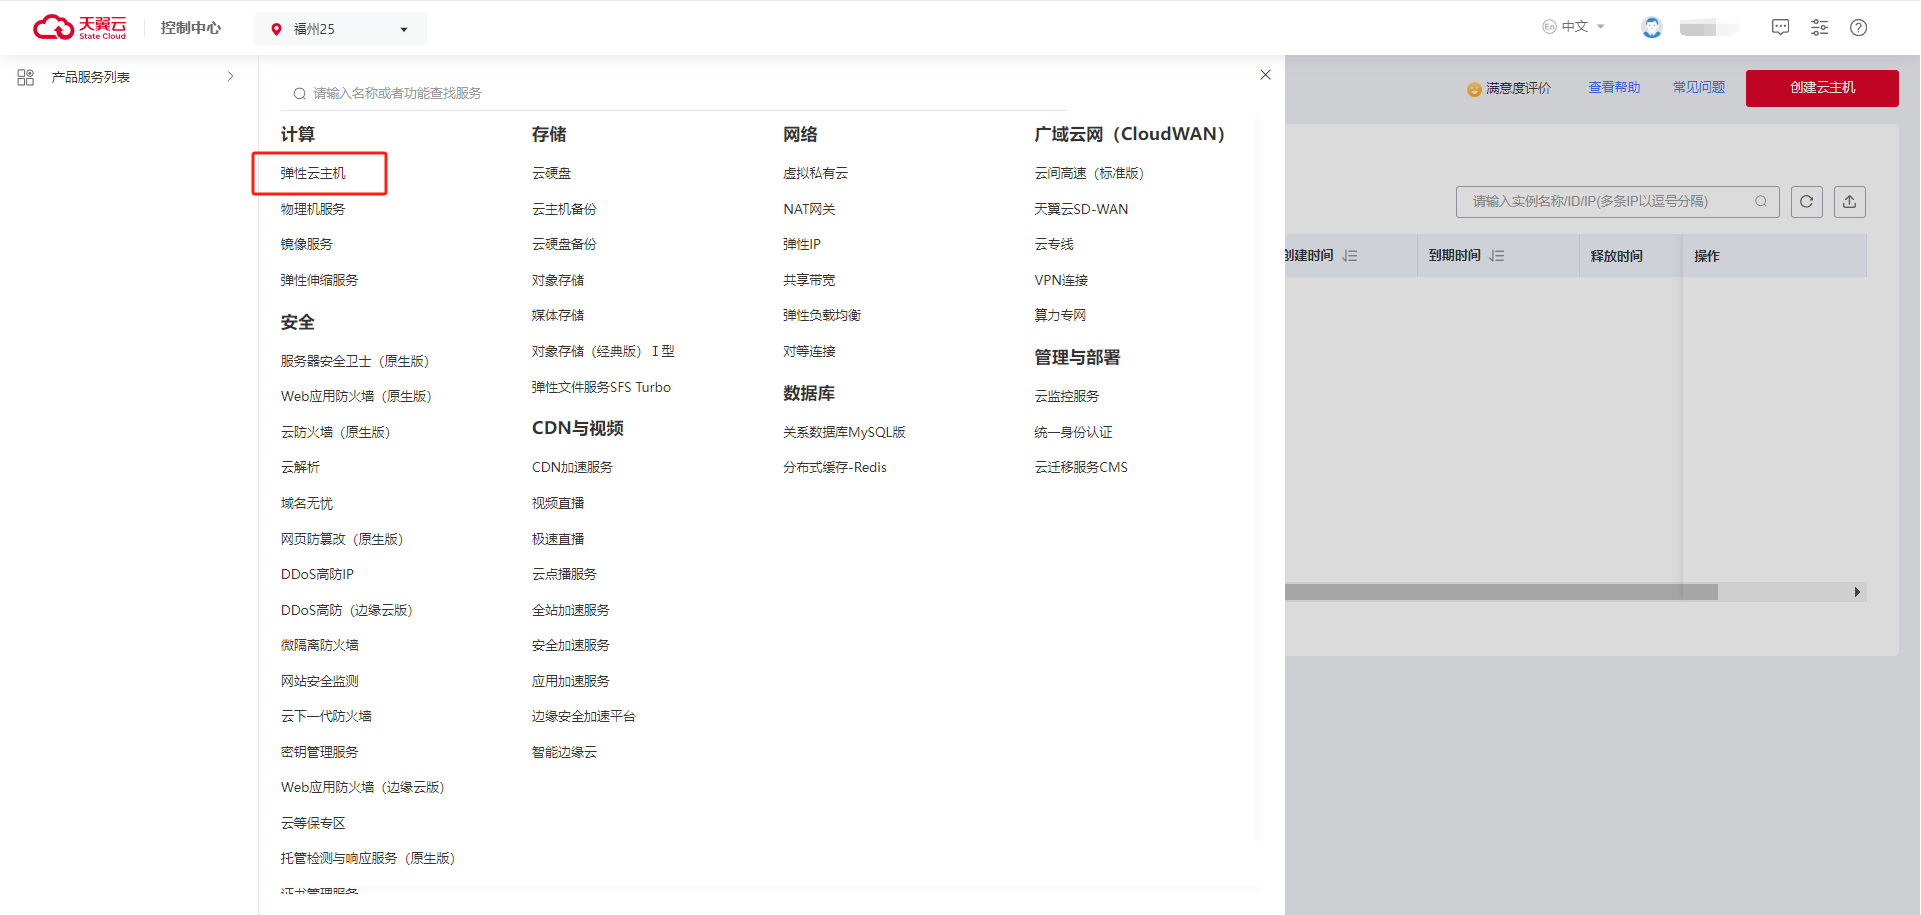The width and height of the screenshot is (1921, 915).
Task: Click the user avatar icon
Action: click(x=1652, y=27)
